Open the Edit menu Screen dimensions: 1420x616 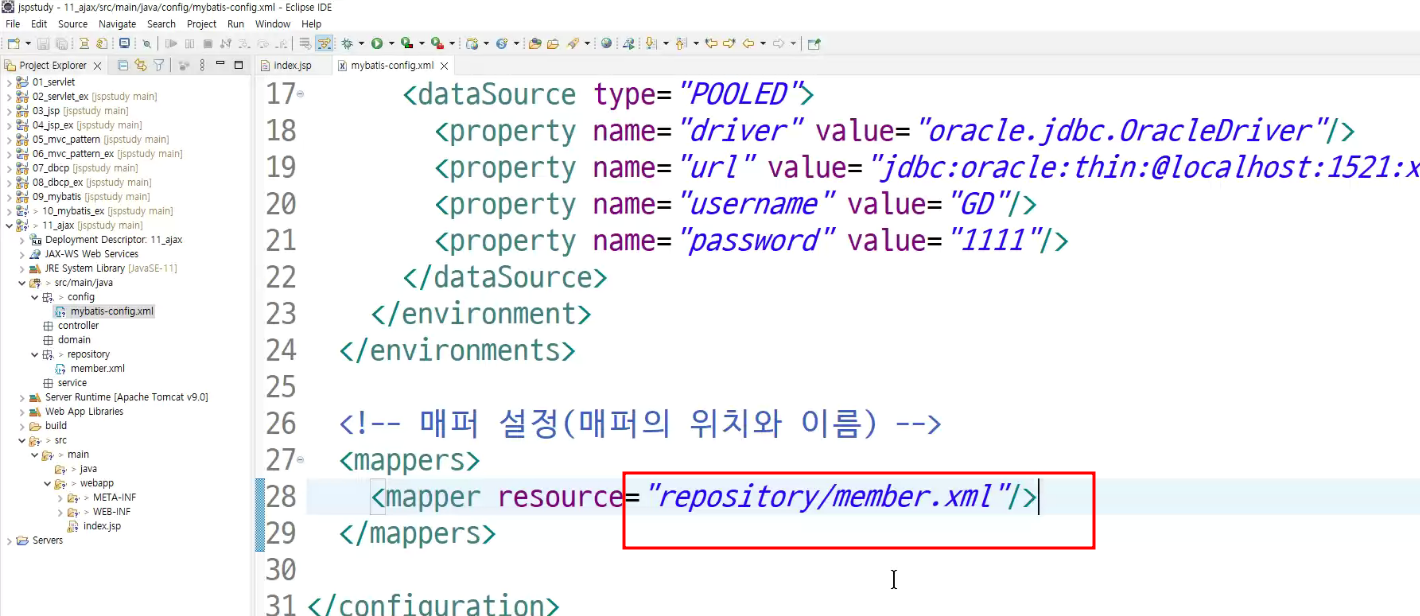click(x=39, y=24)
